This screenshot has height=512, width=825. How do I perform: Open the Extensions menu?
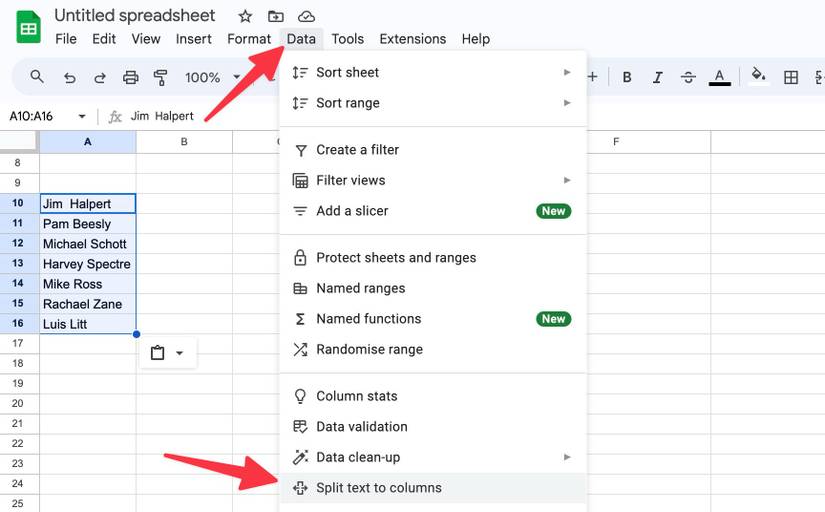tap(412, 39)
